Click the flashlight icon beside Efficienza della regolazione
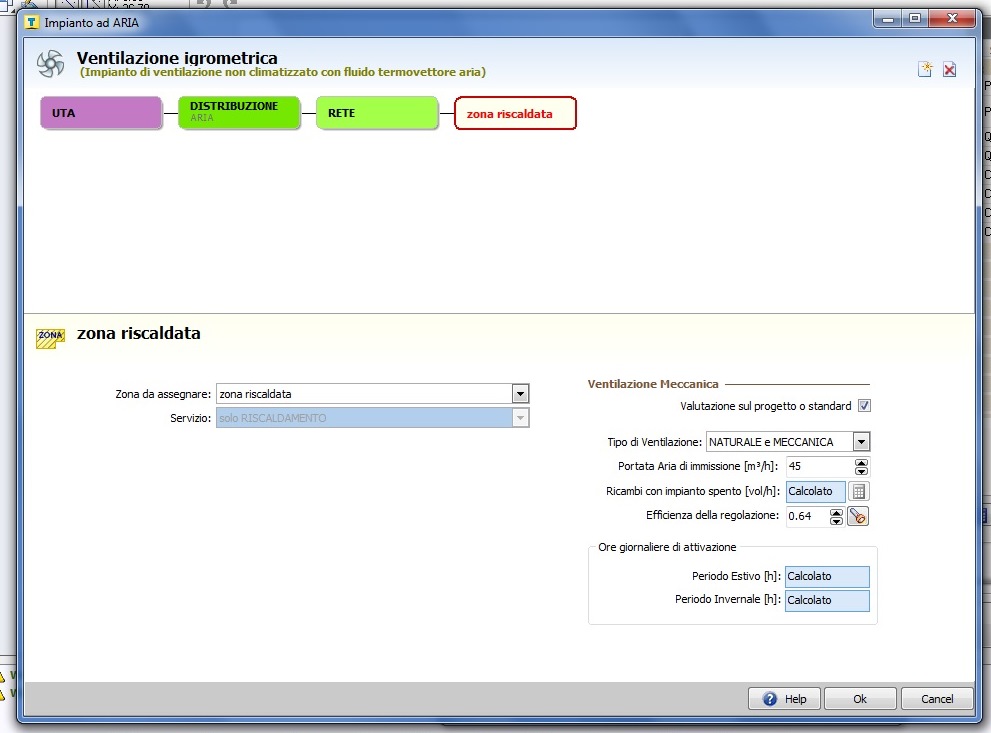991x733 pixels. point(858,516)
